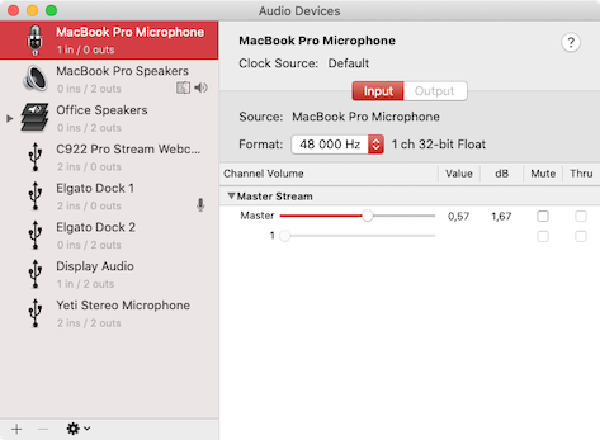Click the 1 ch 32-bit Float text
600x440 pixels.
coord(439,144)
